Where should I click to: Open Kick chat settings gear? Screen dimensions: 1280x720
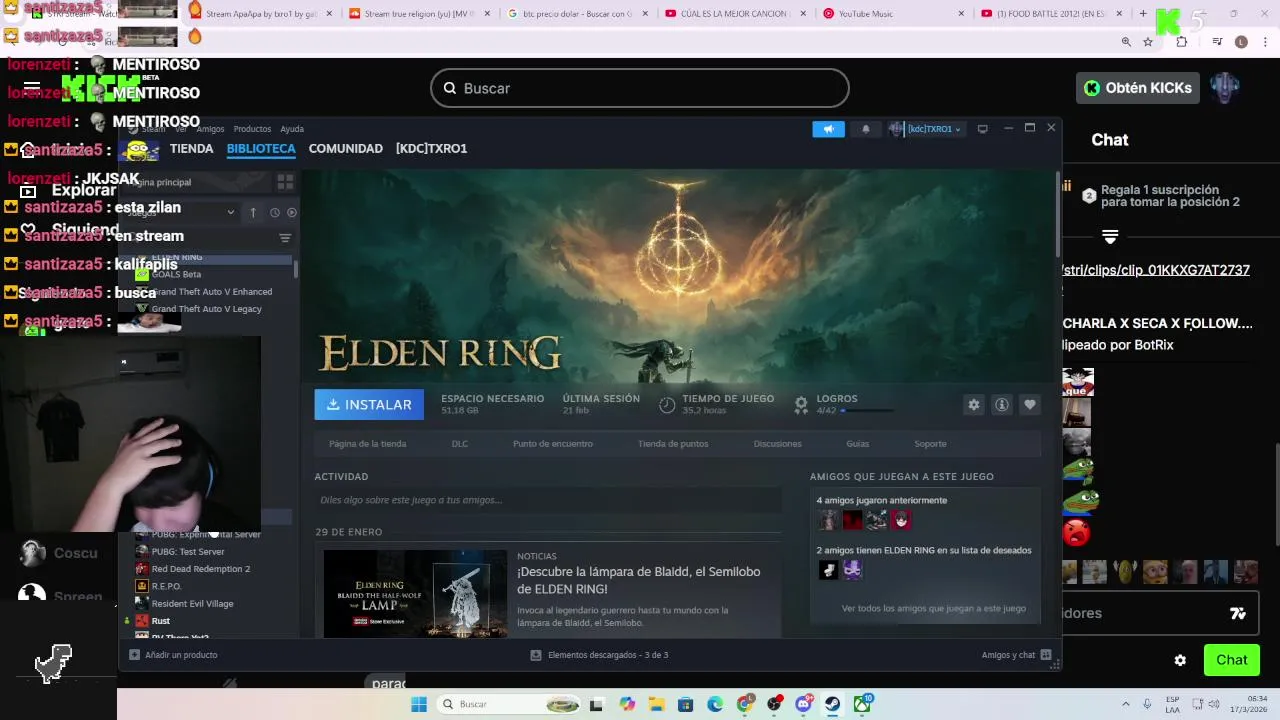click(1180, 660)
